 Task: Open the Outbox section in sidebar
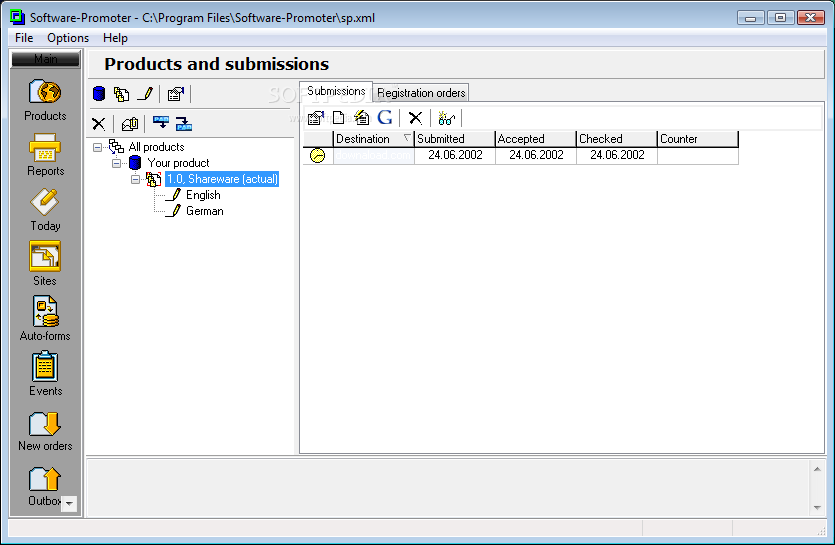click(45, 486)
